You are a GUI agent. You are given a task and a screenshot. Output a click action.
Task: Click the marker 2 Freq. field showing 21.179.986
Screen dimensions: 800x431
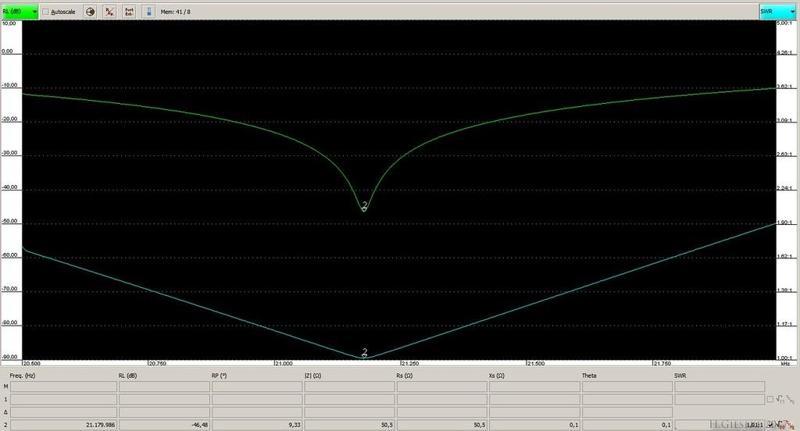(64, 424)
